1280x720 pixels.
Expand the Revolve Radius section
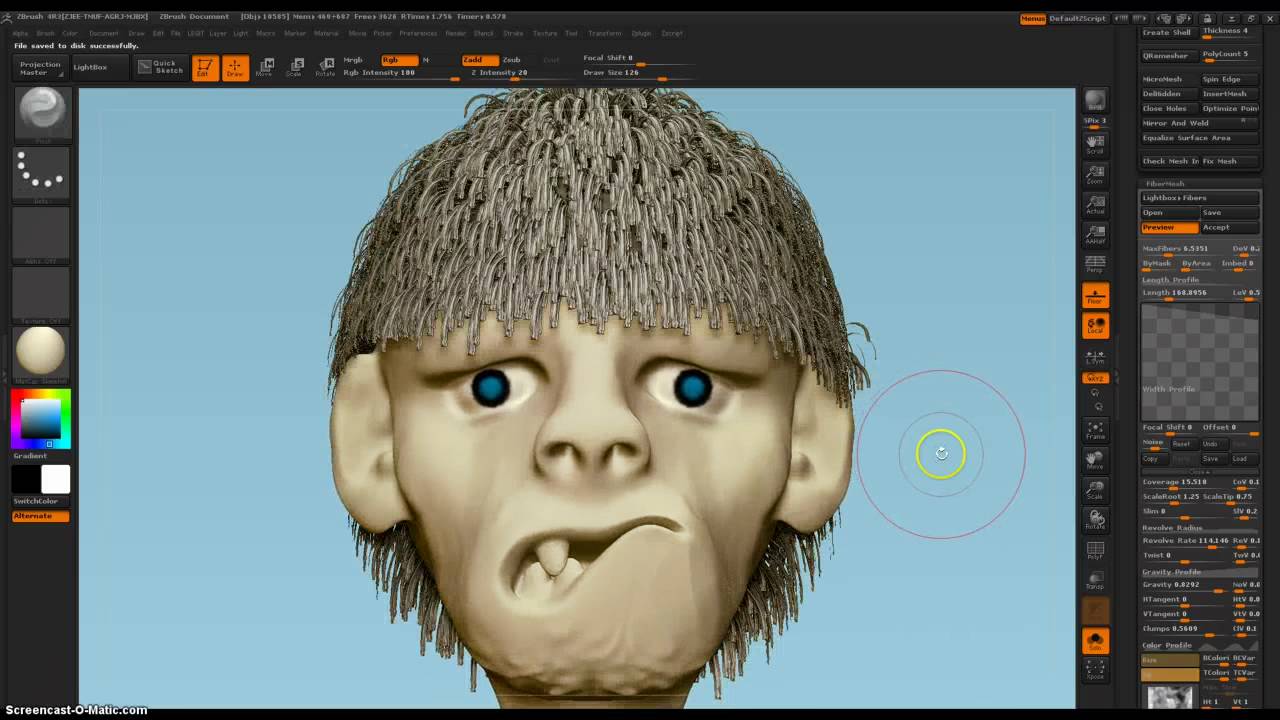point(1173,528)
